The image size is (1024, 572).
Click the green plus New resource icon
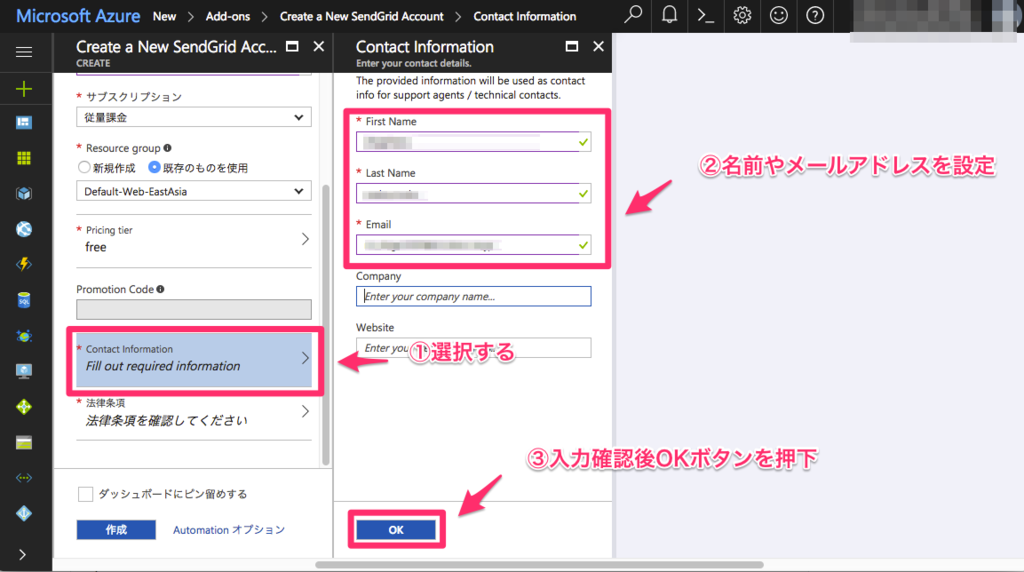[x=24, y=88]
